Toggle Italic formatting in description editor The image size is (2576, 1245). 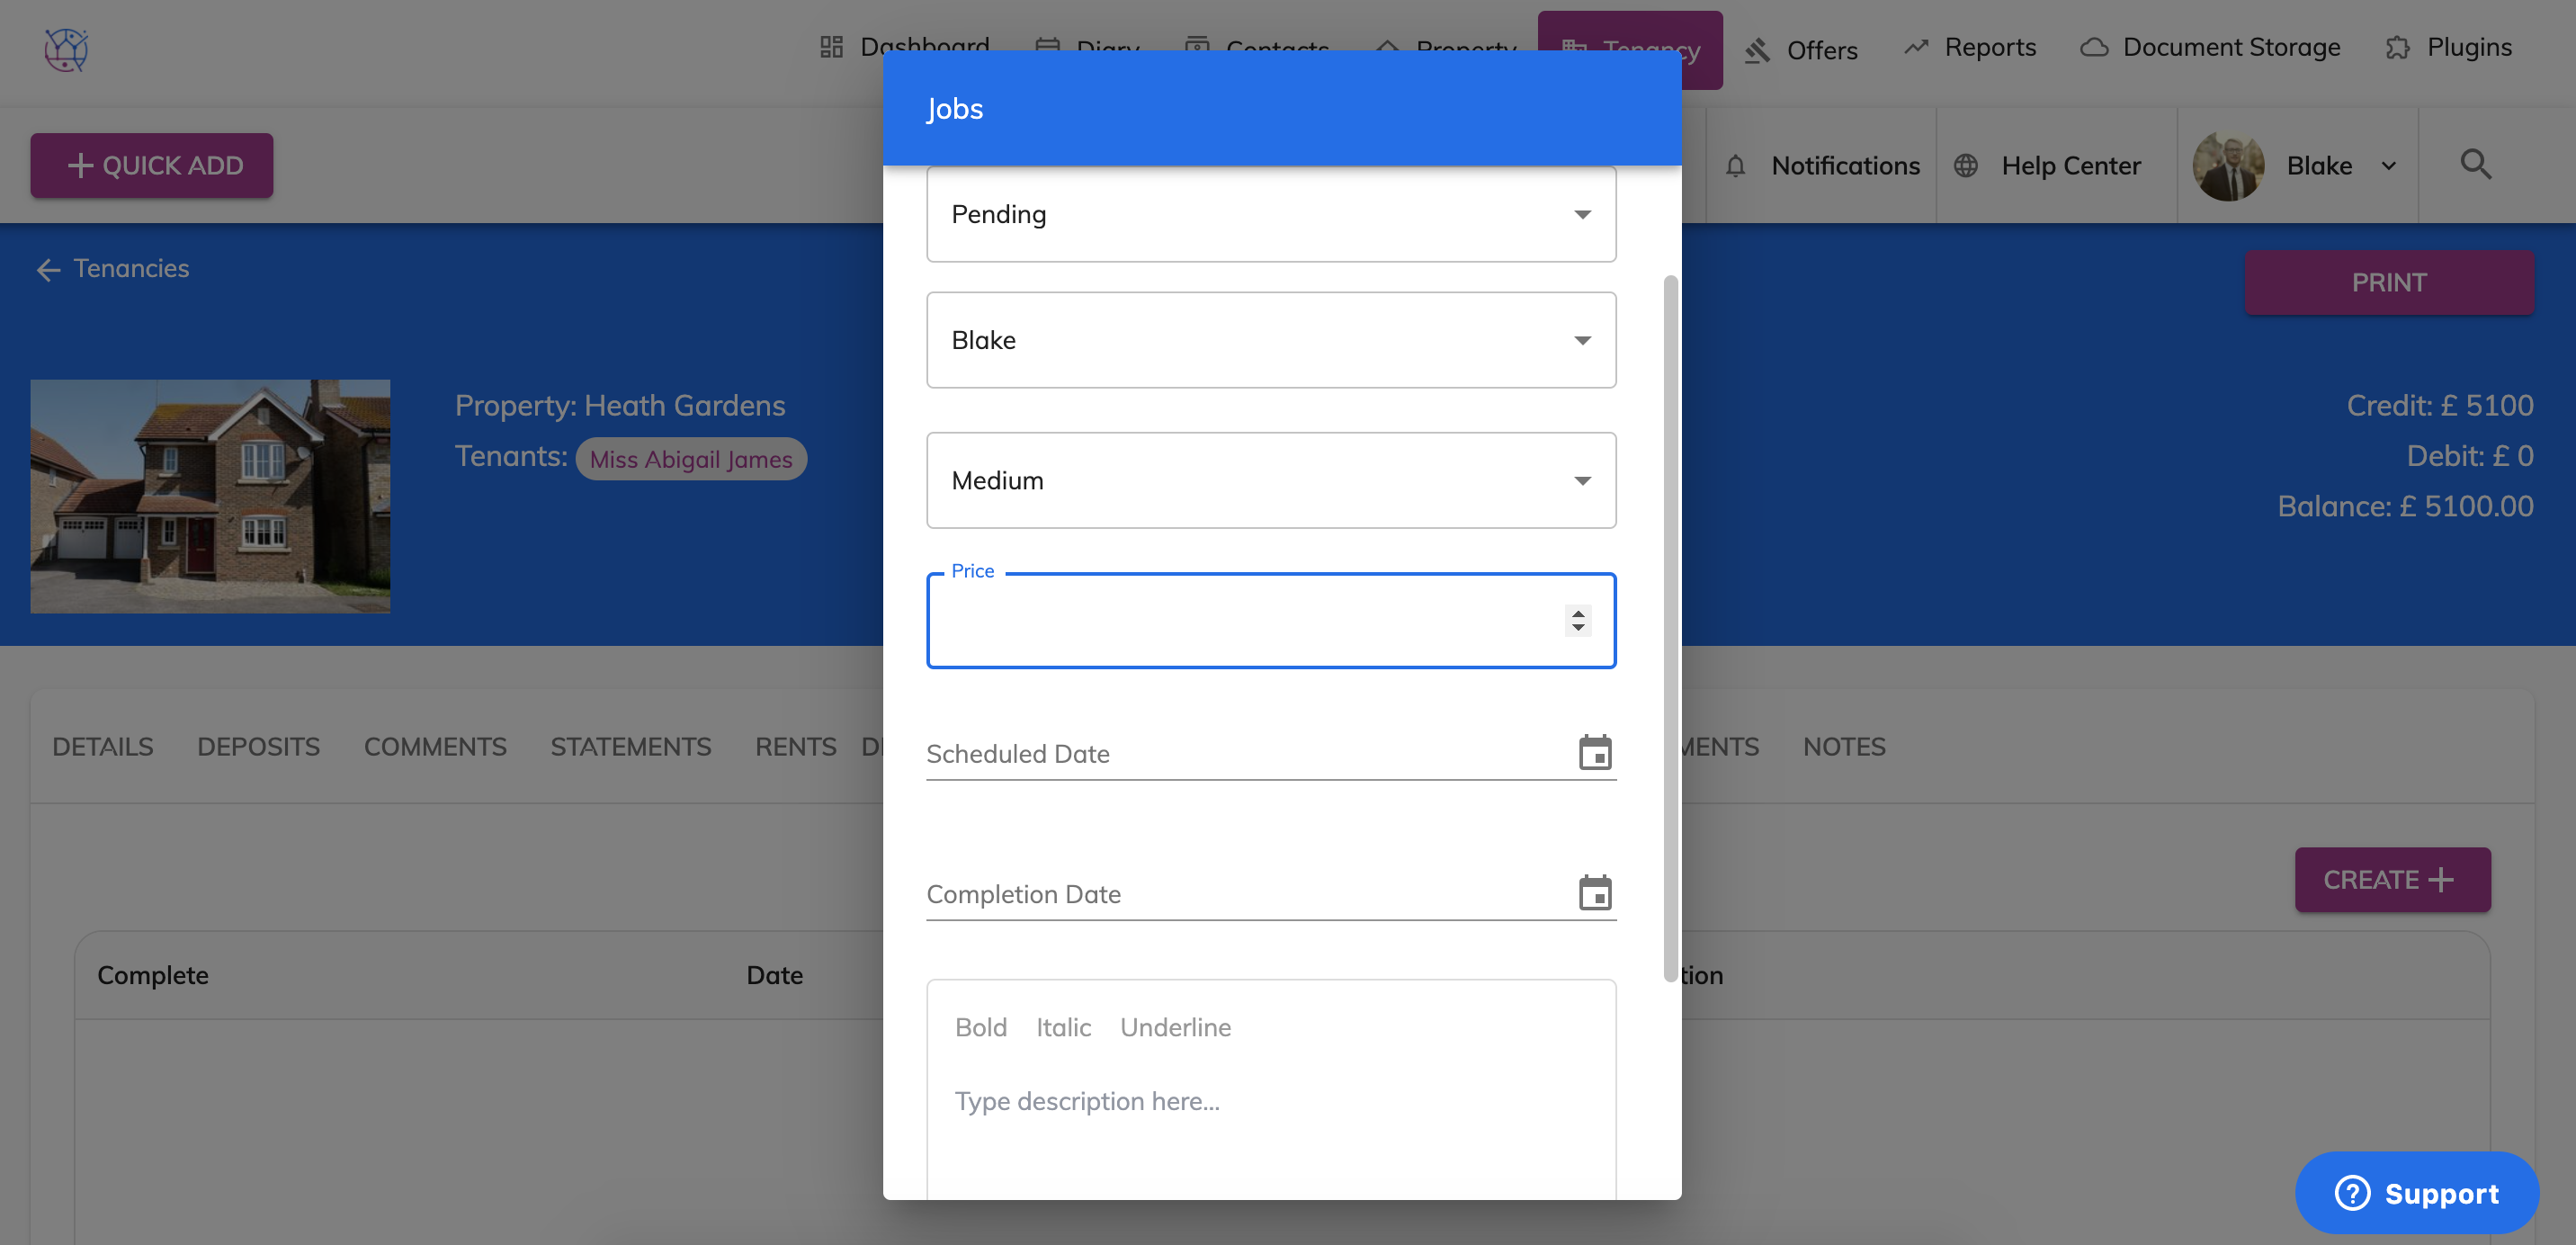click(1063, 1027)
